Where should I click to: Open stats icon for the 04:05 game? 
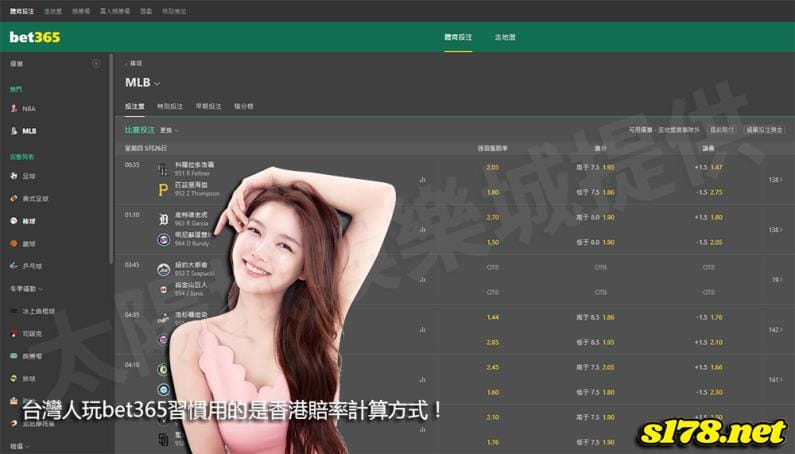click(422, 330)
